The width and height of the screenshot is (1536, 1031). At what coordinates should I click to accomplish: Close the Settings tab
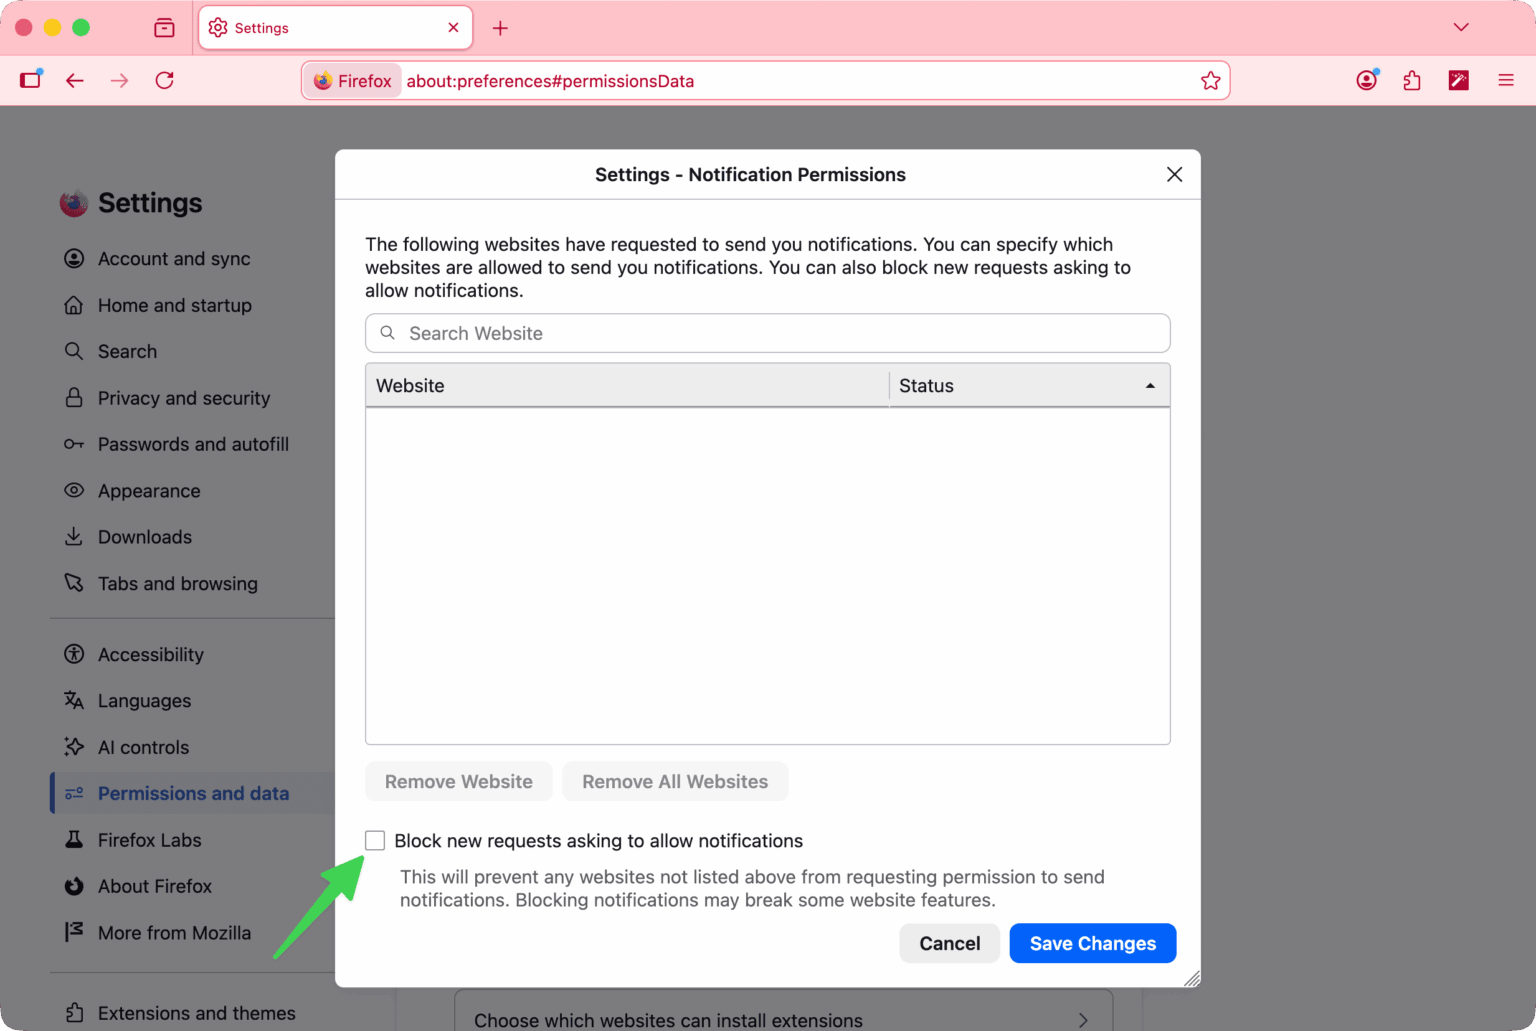(453, 28)
